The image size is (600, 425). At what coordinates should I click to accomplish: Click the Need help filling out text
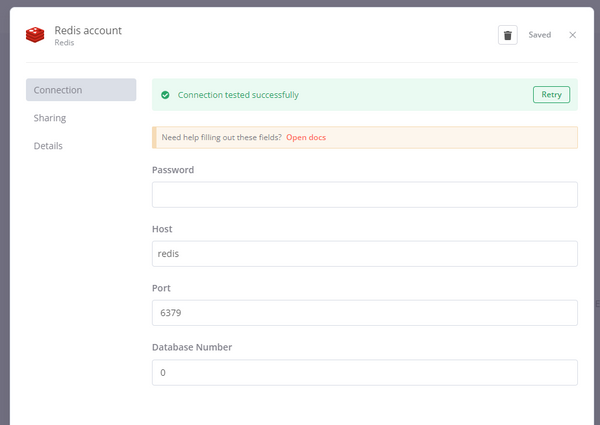coord(222,137)
